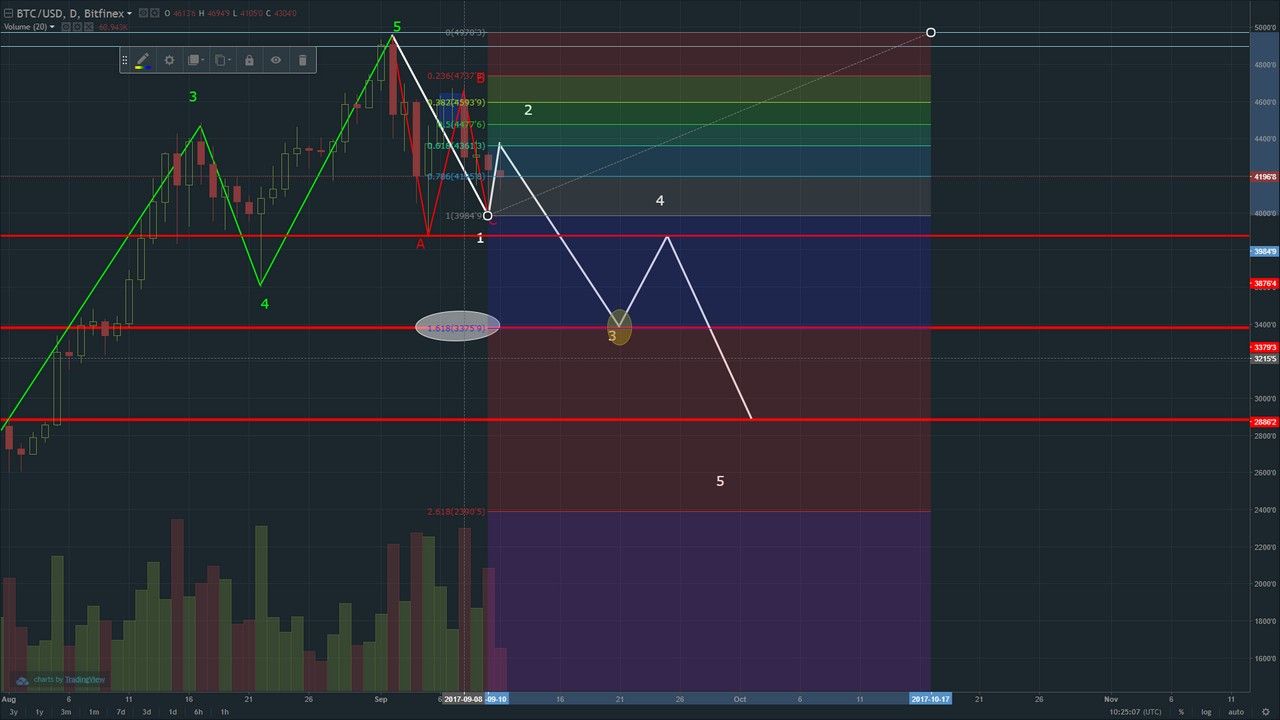Screen dimensions: 1280x720
Task: Click the 2017-10-17 date marker
Action: (930, 699)
